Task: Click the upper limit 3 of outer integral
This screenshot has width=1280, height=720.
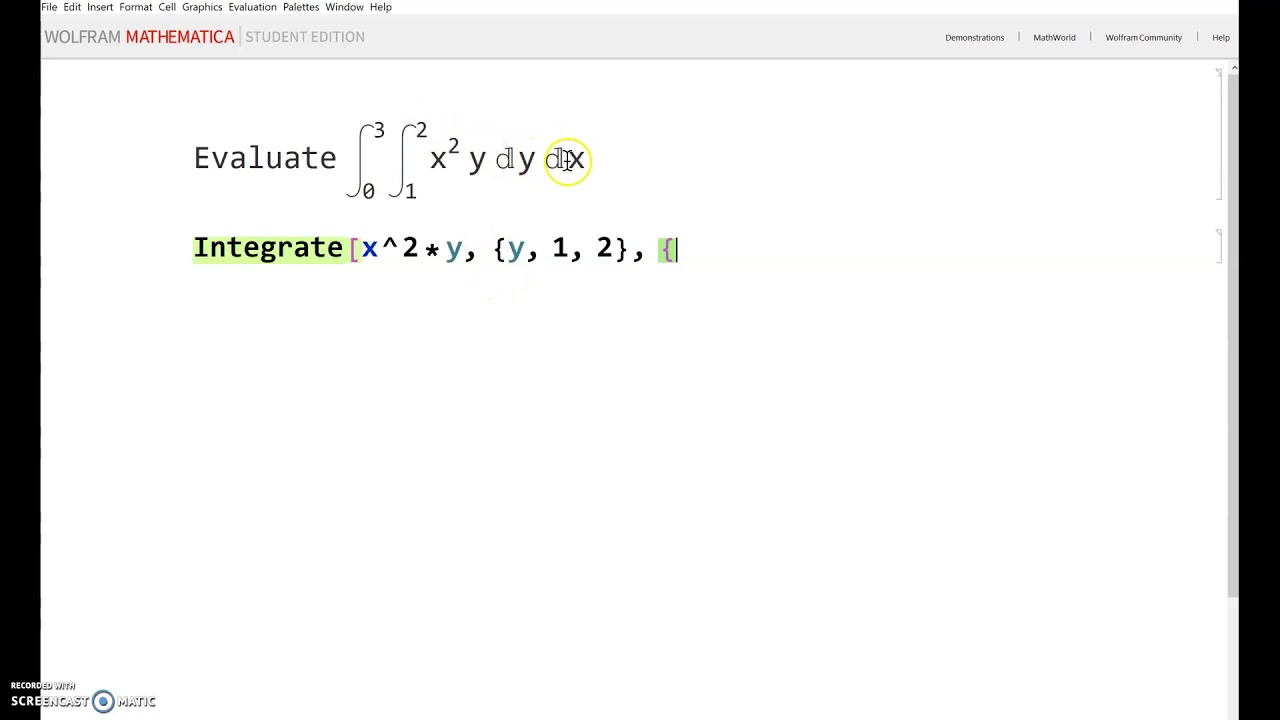Action: pyautogui.click(x=379, y=131)
